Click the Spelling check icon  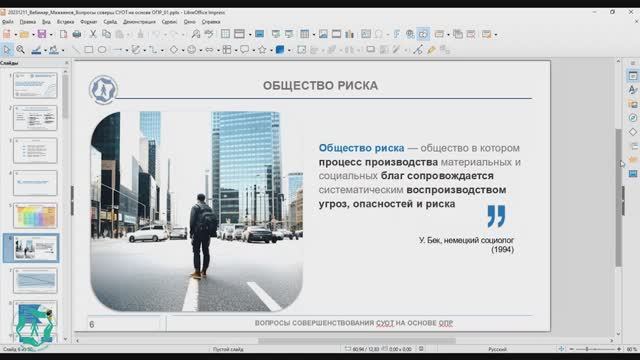click(209, 34)
